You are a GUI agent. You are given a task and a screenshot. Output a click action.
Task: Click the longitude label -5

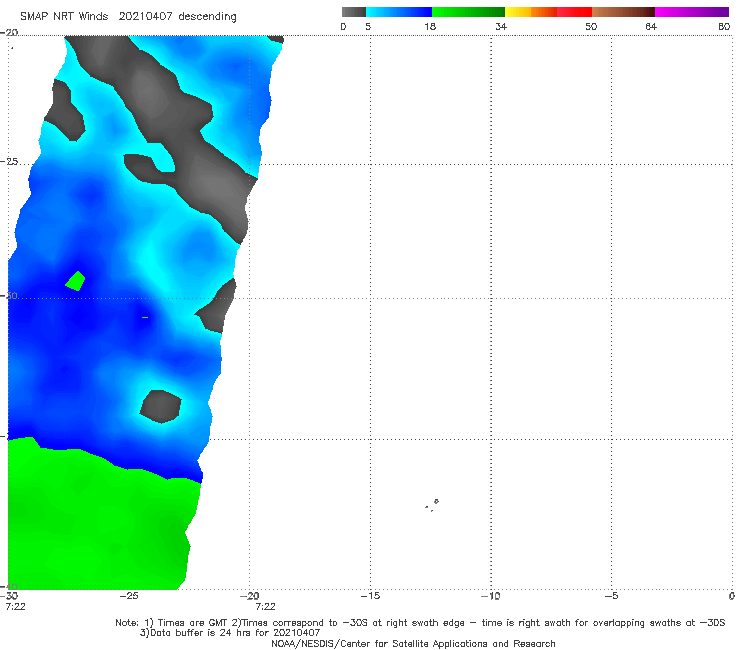[x=612, y=596]
